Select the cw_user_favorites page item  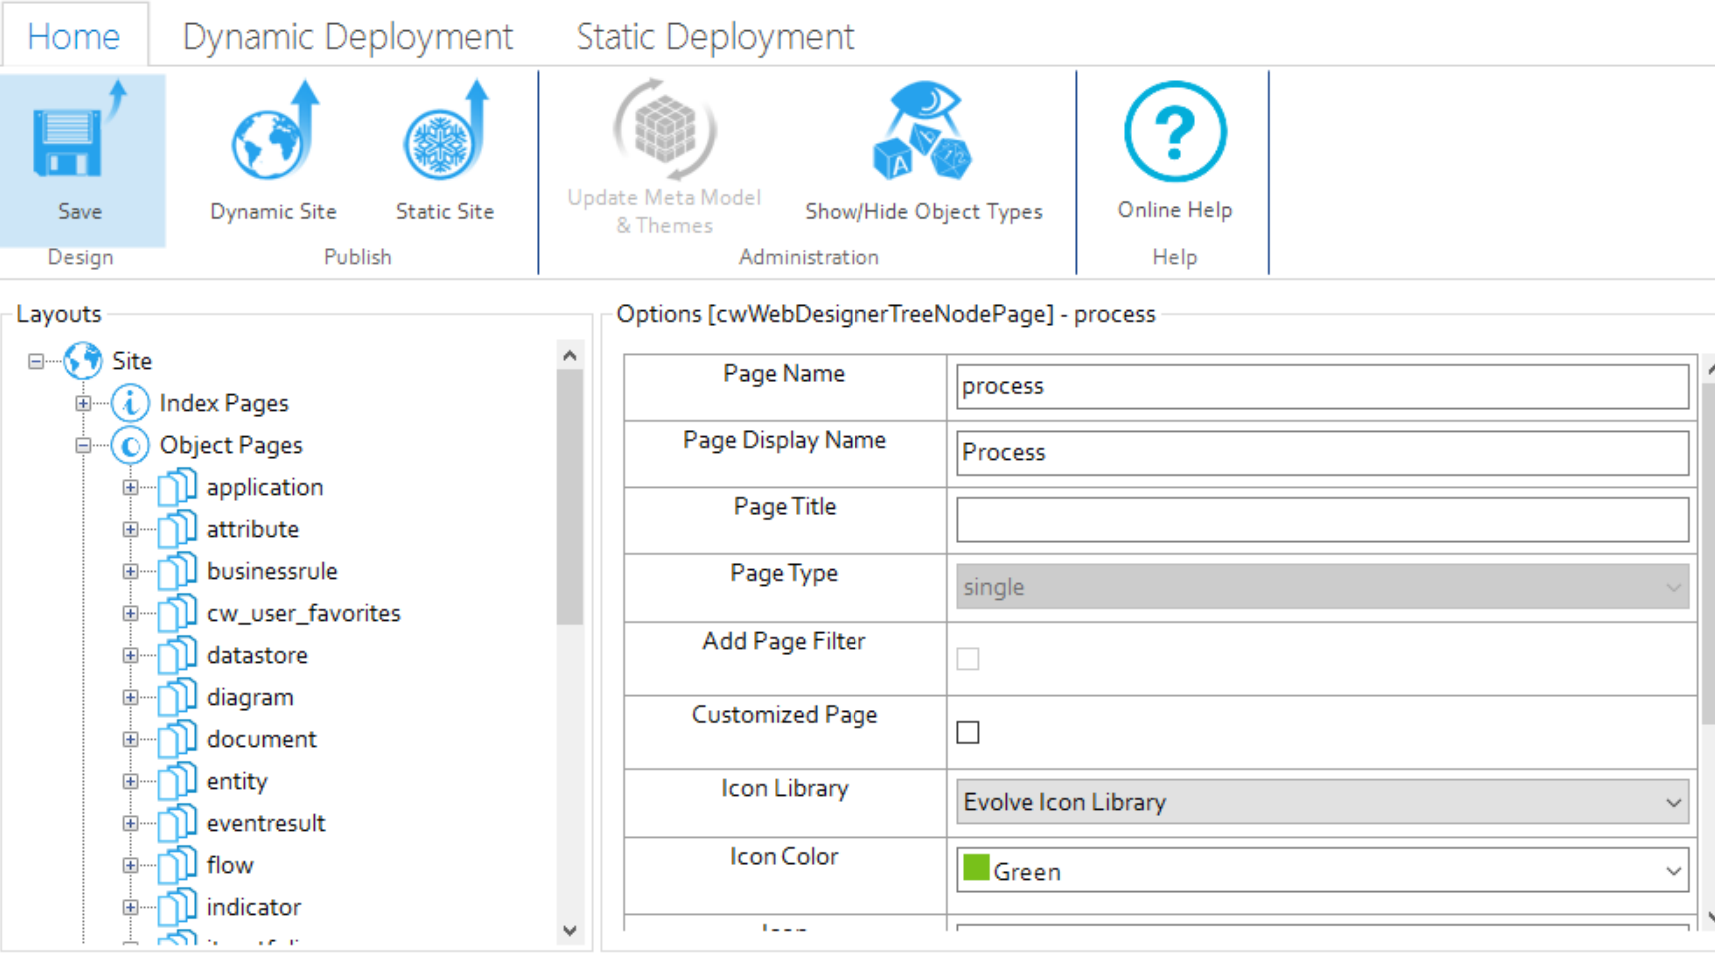[x=303, y=613]
